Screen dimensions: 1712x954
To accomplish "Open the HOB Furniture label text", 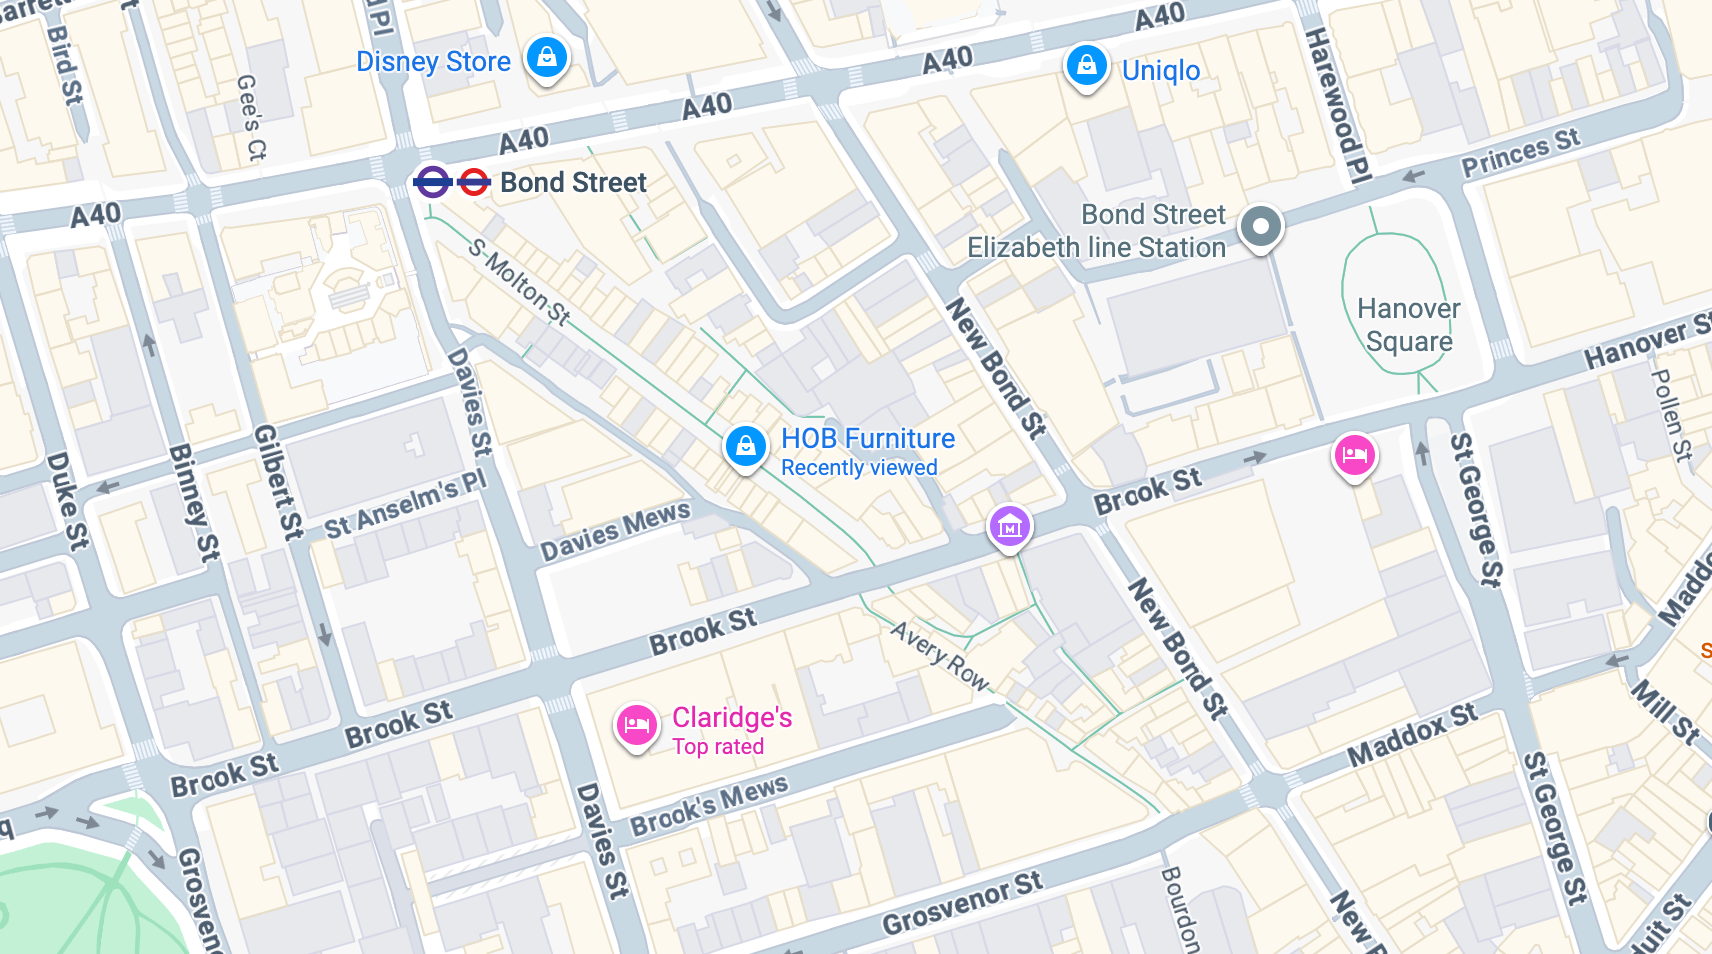I will click(x=868, y=438).
